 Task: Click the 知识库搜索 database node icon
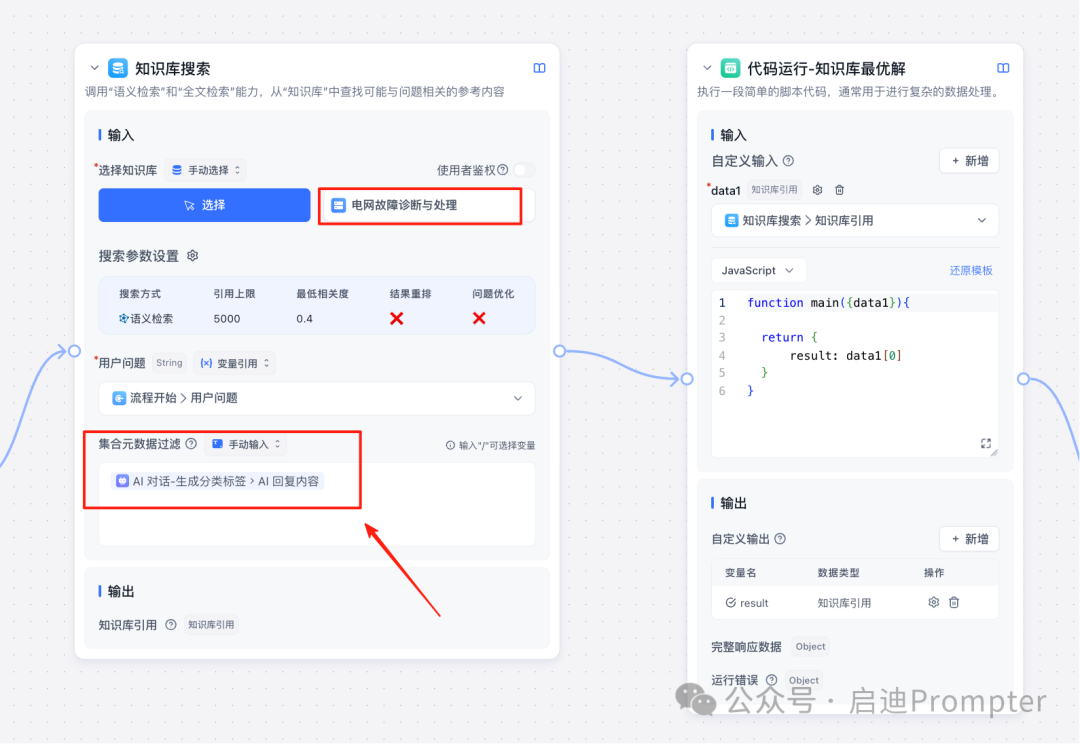(x=118, y=68)
